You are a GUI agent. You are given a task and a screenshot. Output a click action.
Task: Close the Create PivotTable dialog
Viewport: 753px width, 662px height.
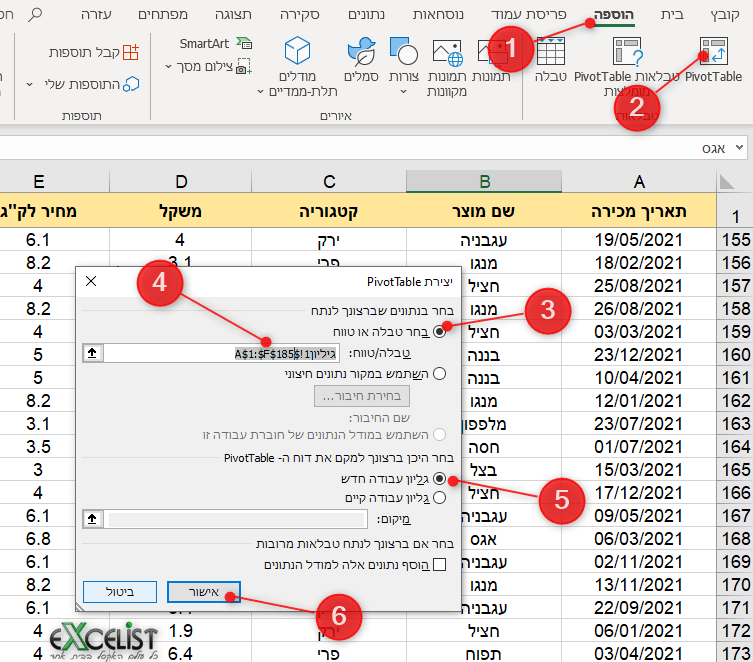(91, 281)
